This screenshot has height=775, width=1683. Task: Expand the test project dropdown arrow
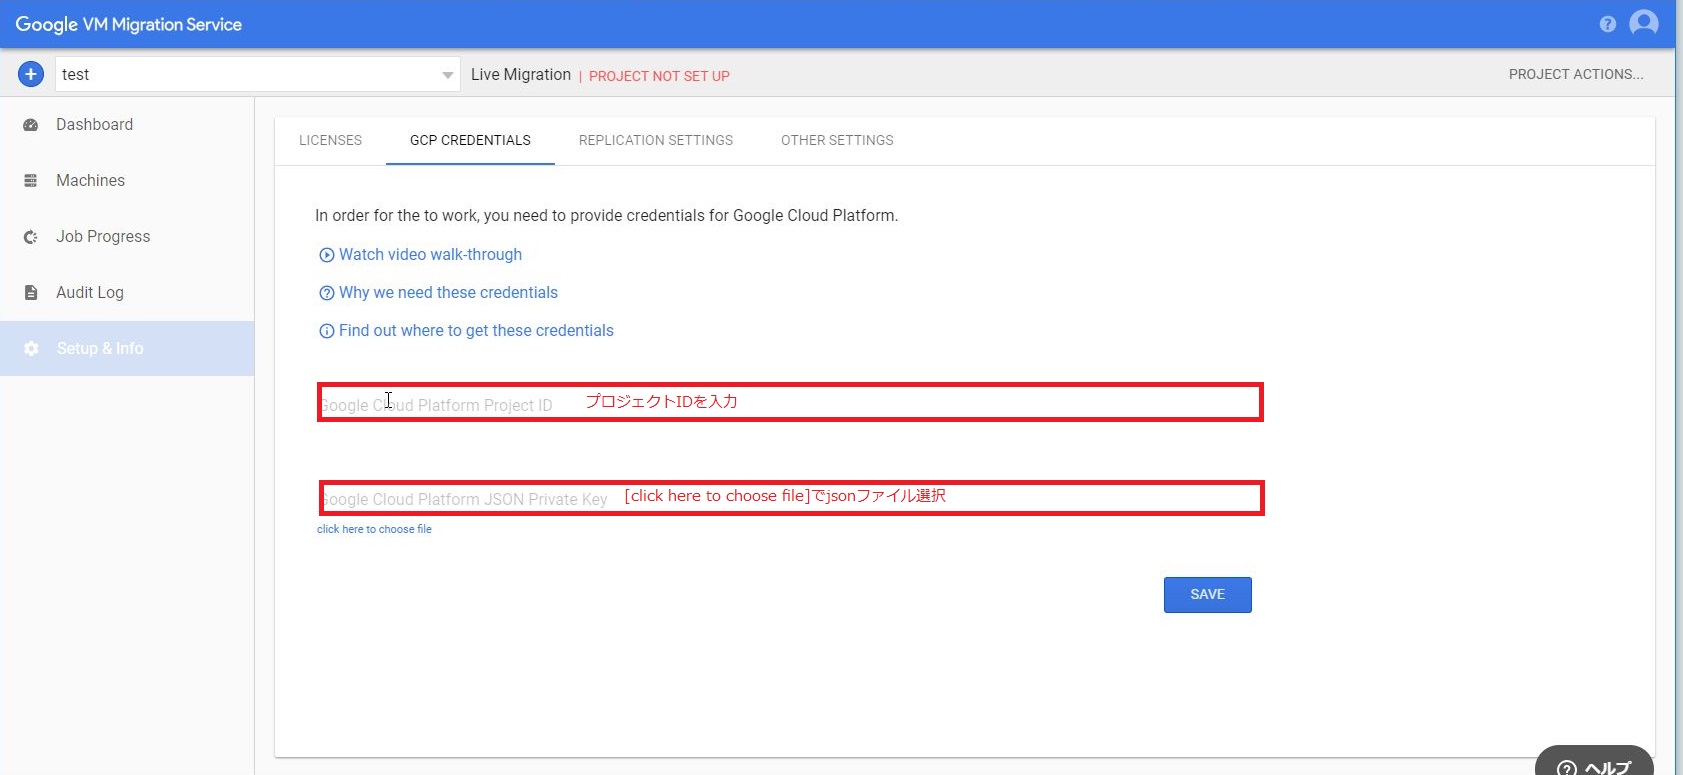coord(447,75)
